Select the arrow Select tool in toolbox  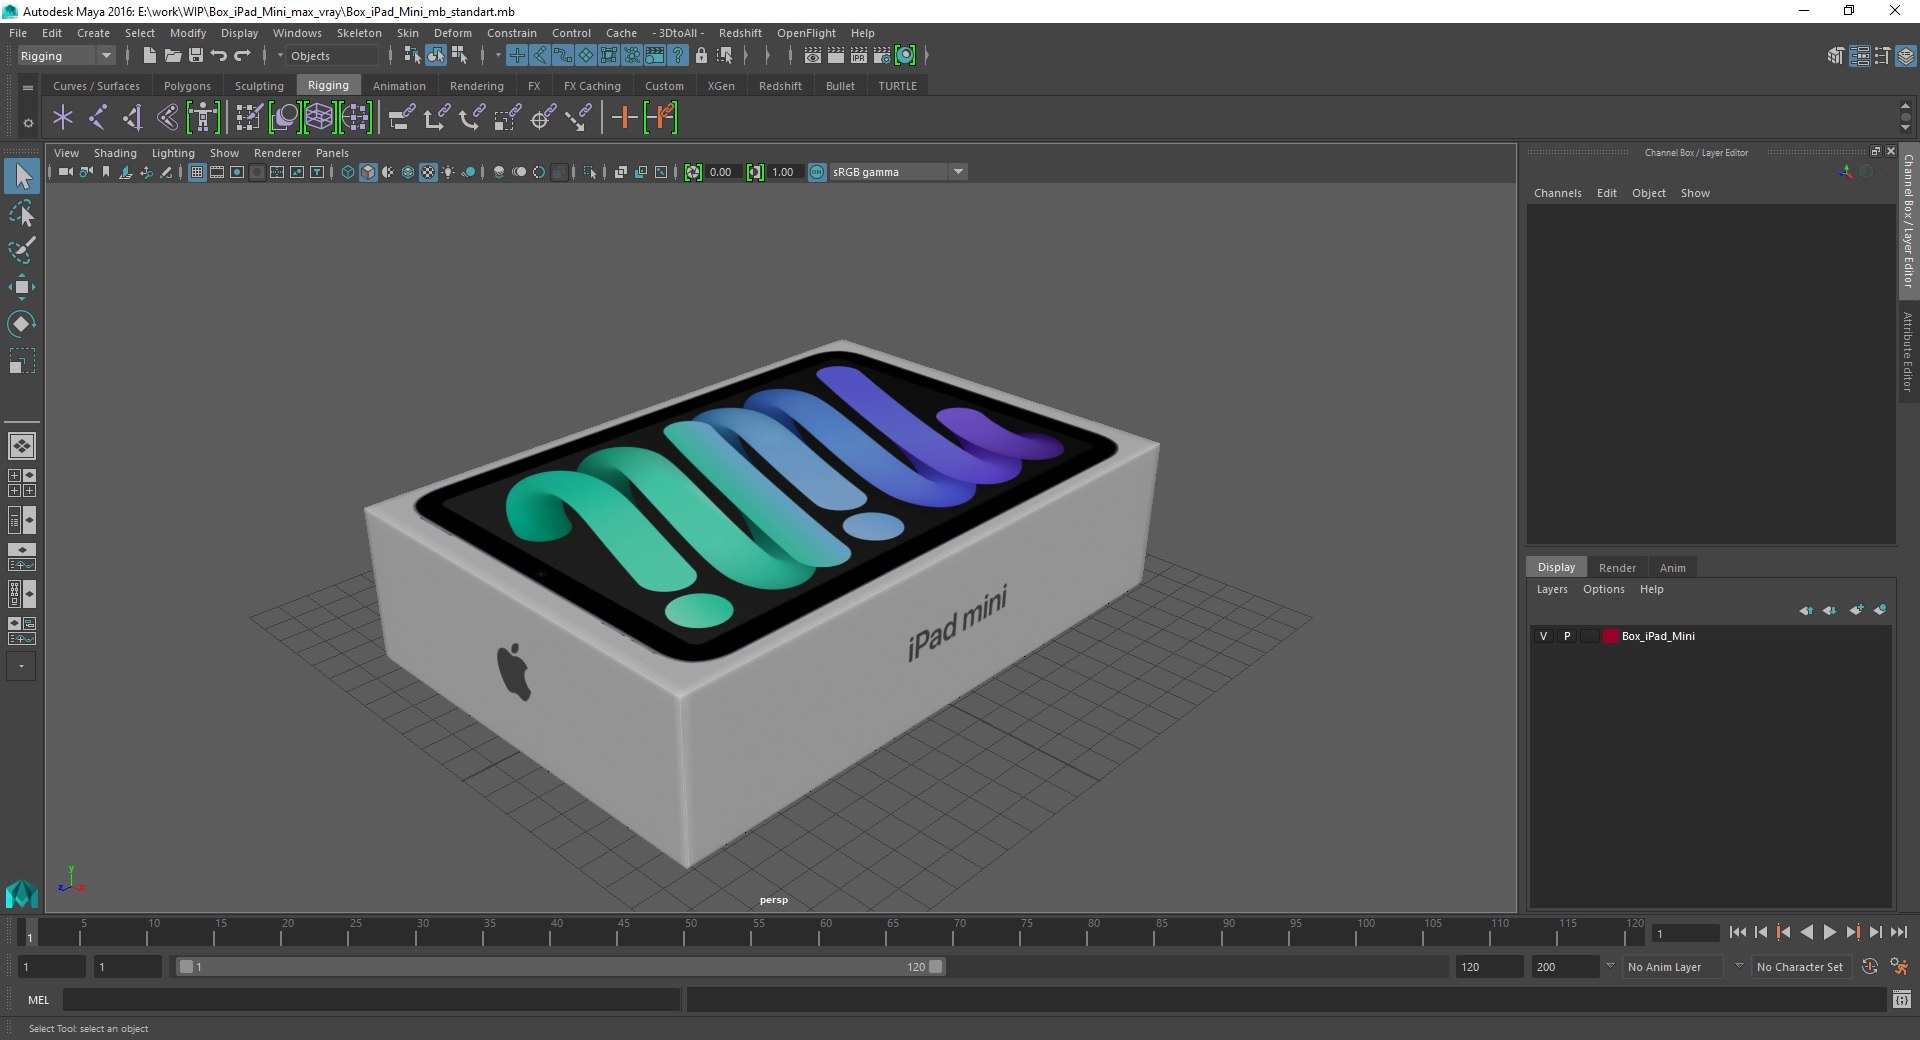click(x=22, y=176)
